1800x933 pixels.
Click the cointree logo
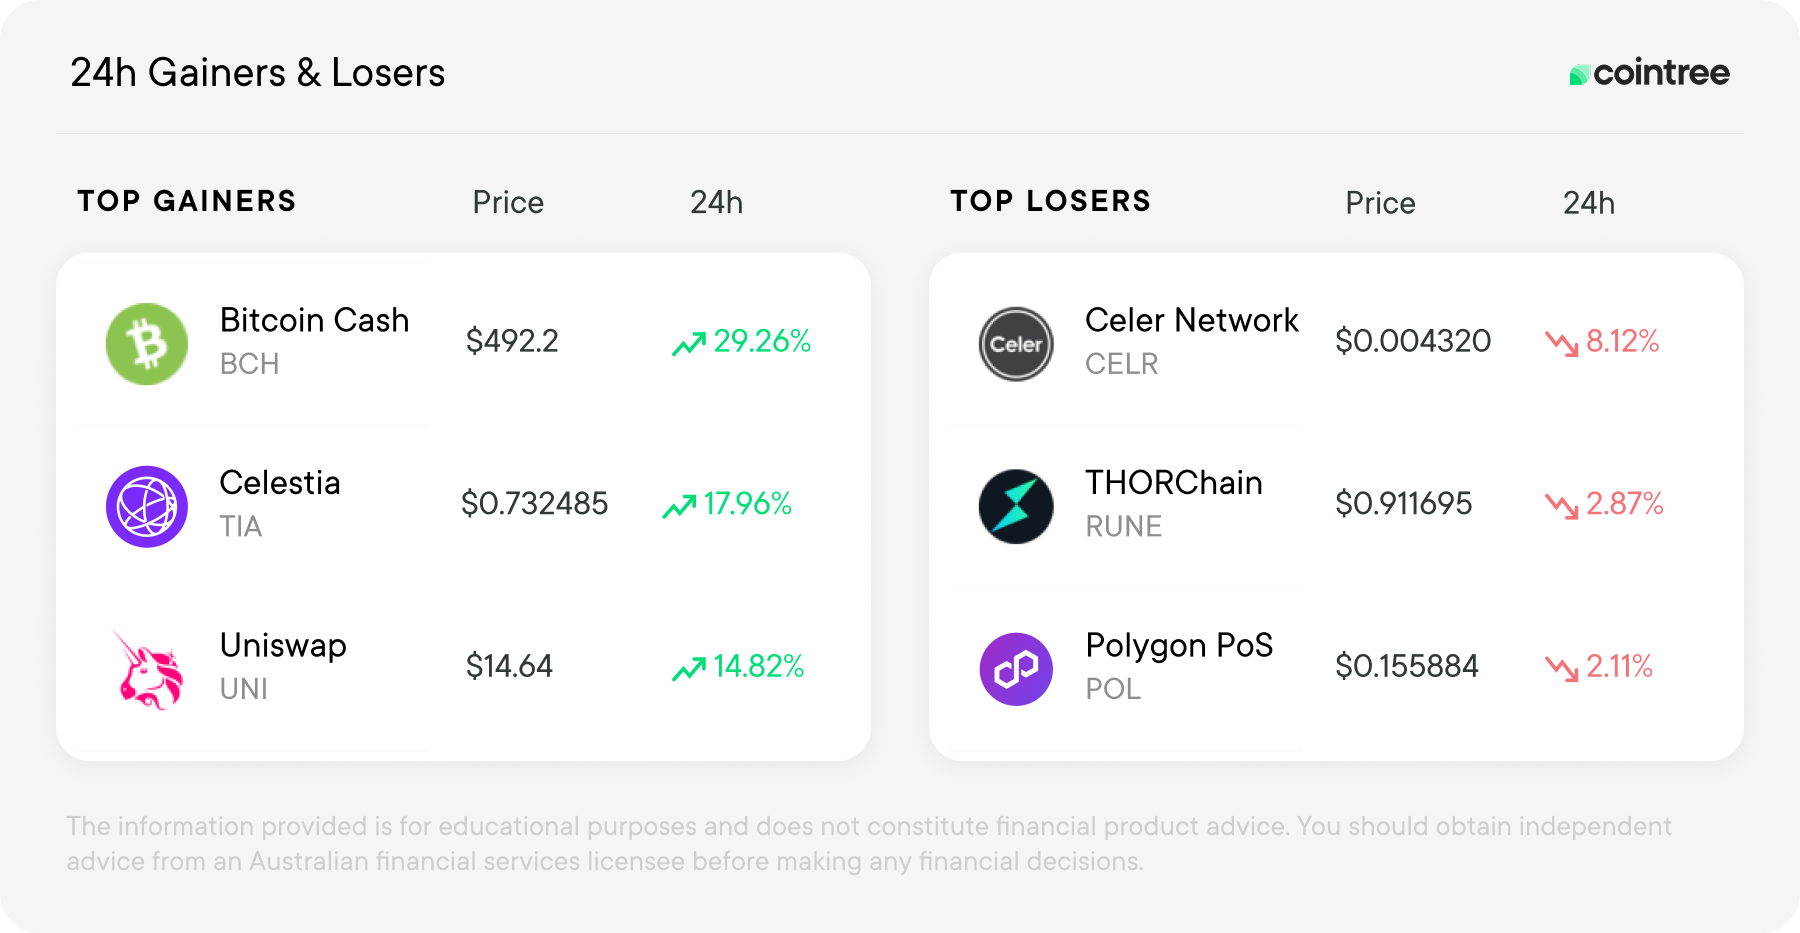point(1649,73)
